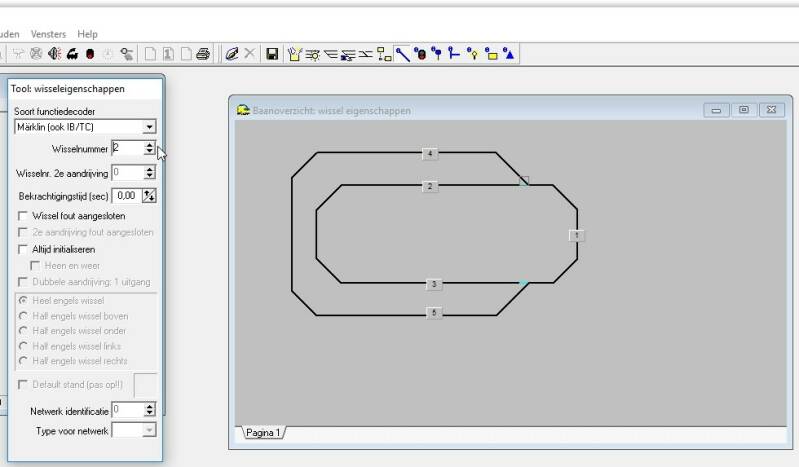Switch to the 'Pagina 1' tab

click(262, 432)
